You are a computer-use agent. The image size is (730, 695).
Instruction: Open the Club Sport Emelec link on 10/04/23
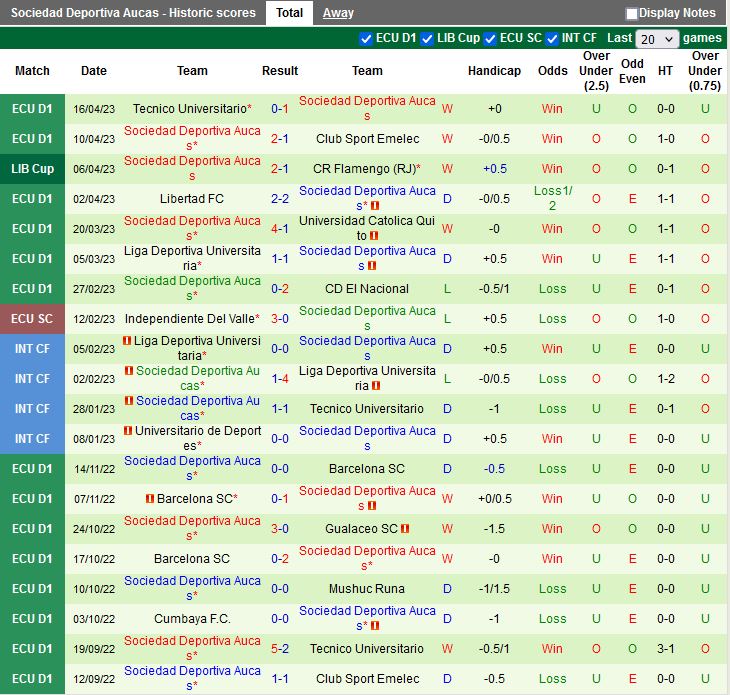(367, 139)
